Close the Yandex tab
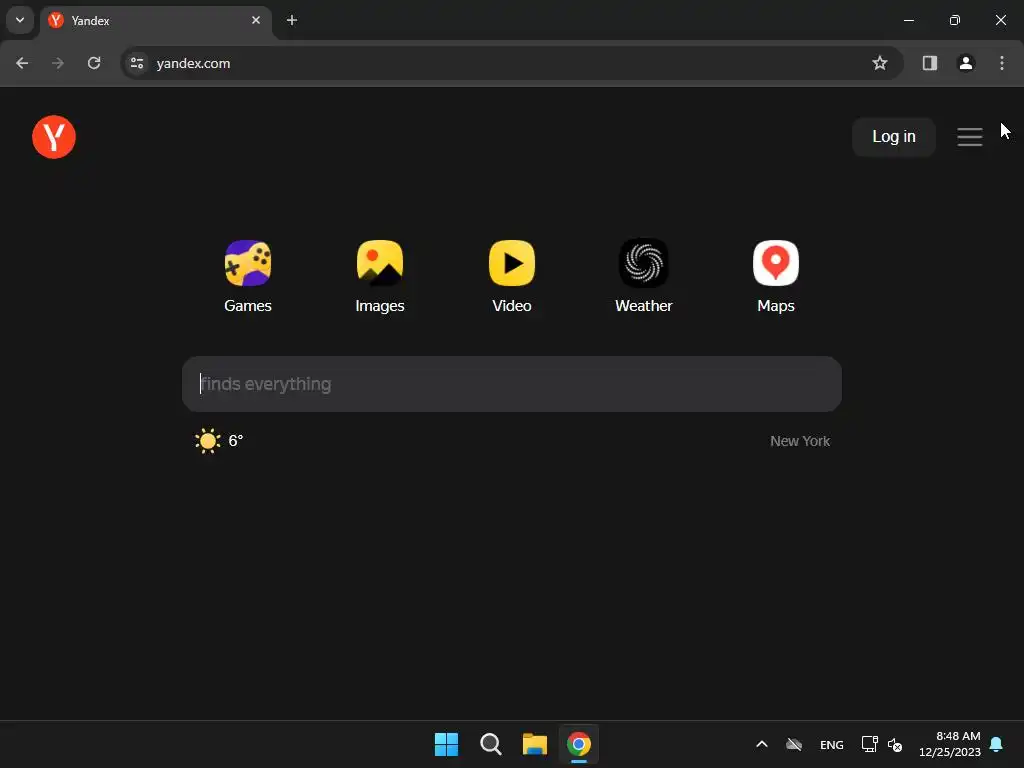Image resolution: width=1024 pixels, height=768 pixels. tap(256, 20)
